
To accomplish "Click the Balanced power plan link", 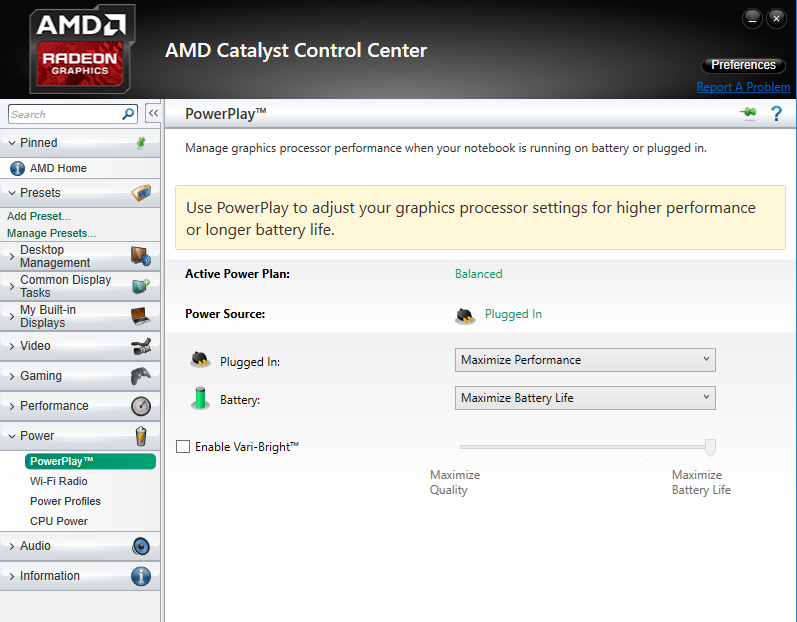I will coord(478,274).
